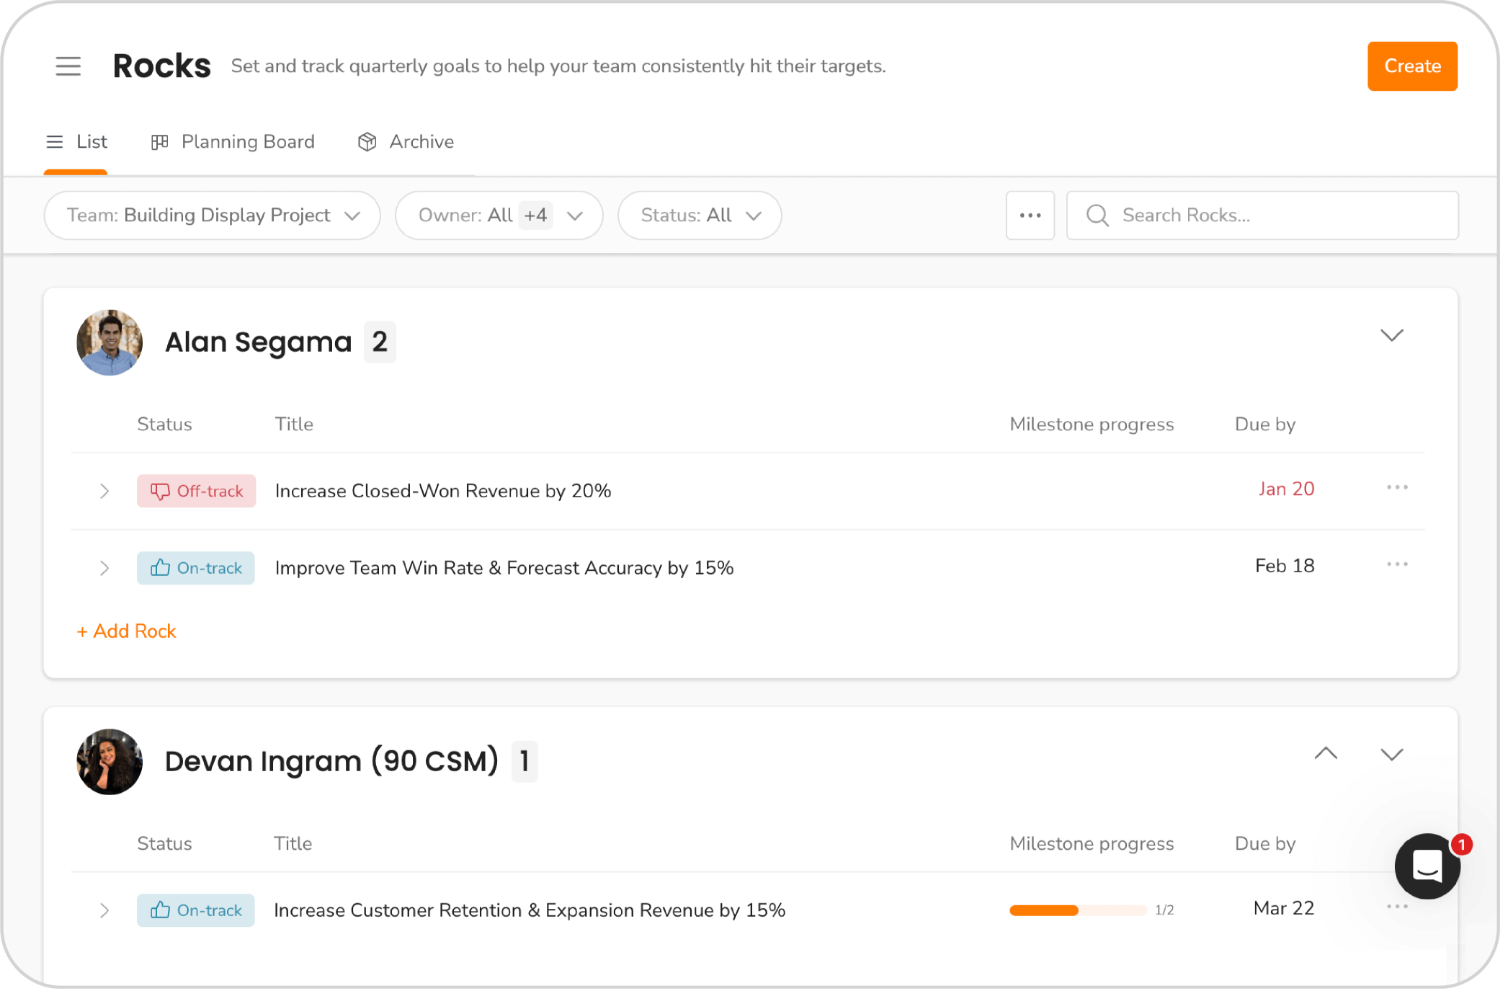Open the Status: All filter dropdown
The height and width of the screenshot is (989, 1500).
pyautogui.click(x=699, y=215)
